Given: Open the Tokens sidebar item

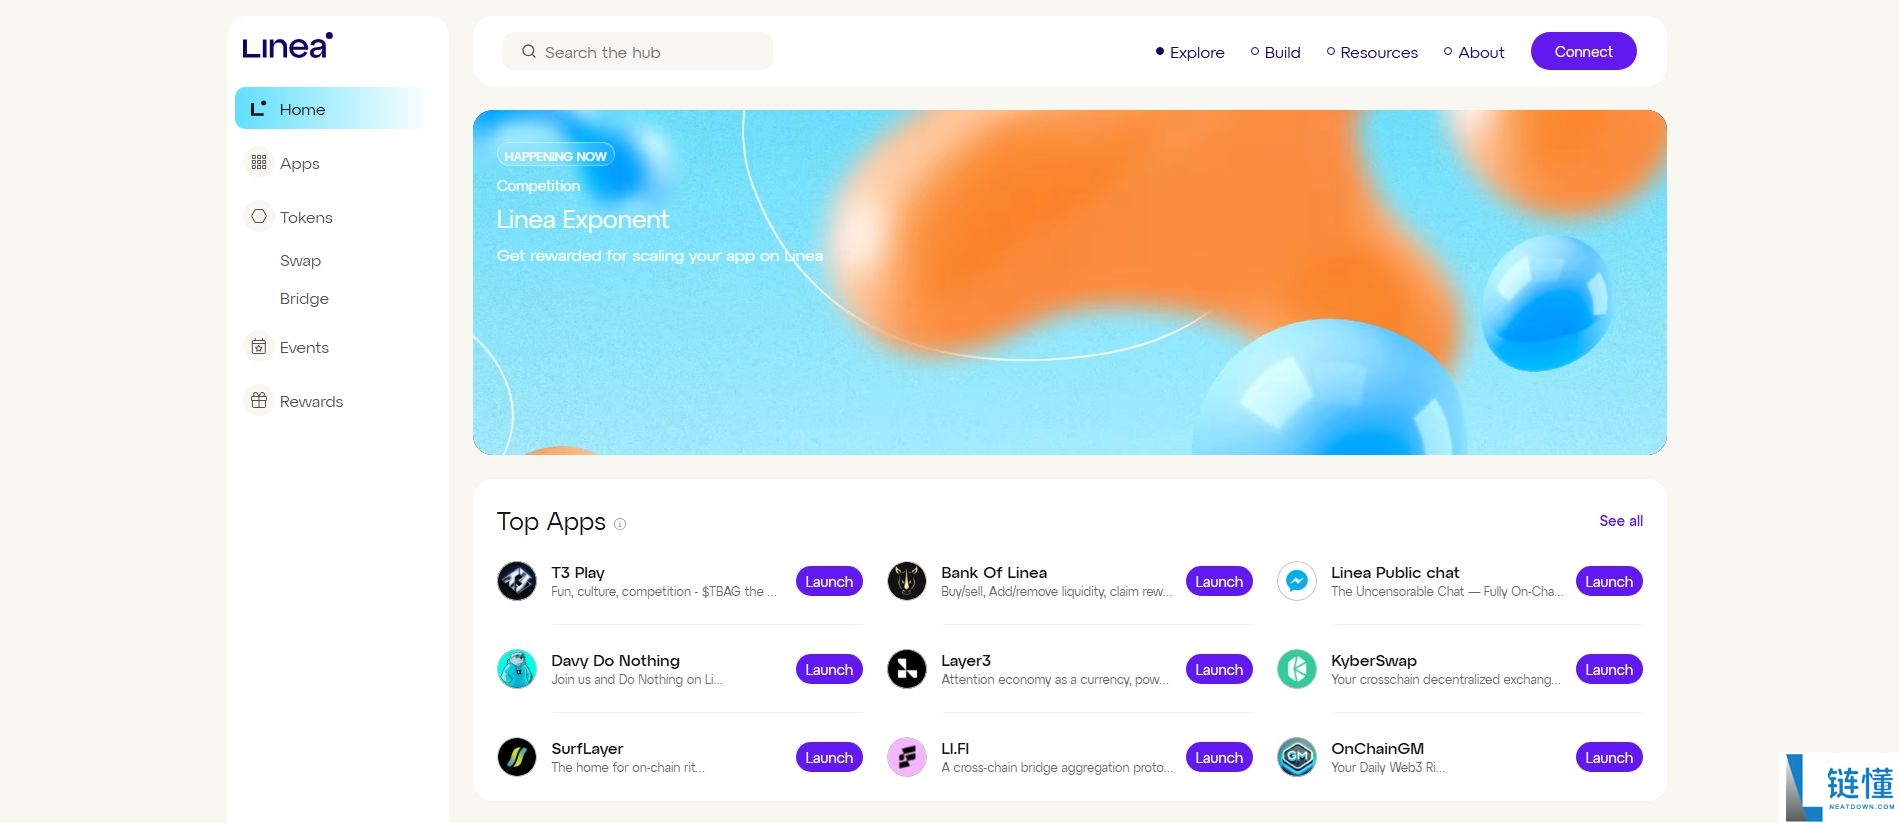Looking at the screenshot, I should tap(331, 217).
